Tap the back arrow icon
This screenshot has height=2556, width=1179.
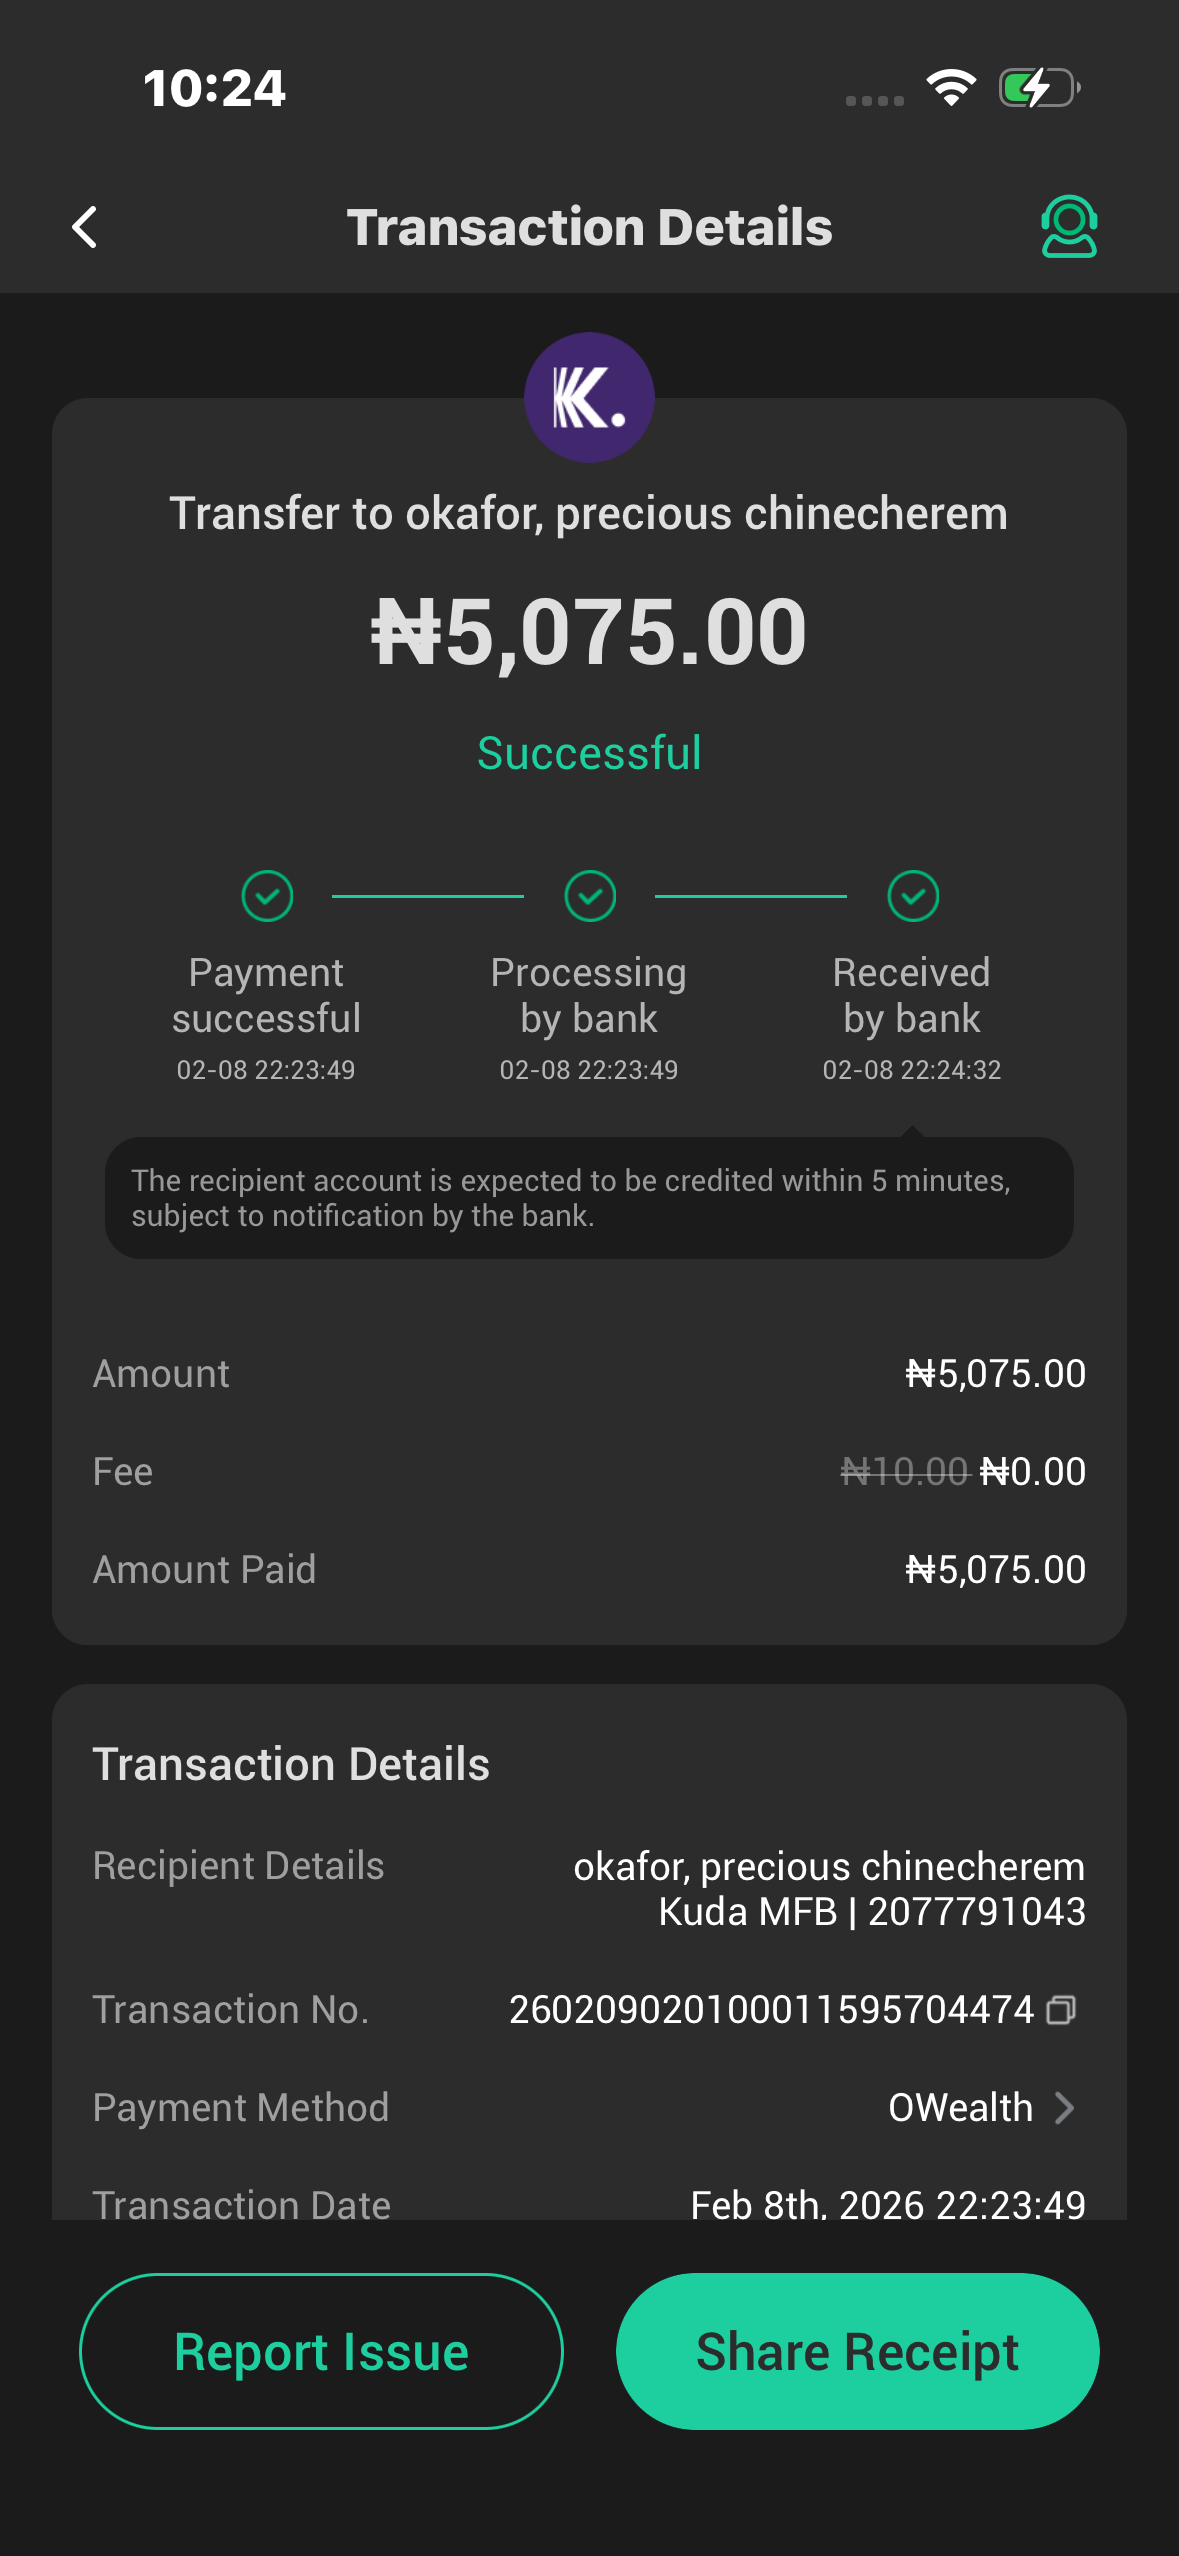click(x=85, y=227)
